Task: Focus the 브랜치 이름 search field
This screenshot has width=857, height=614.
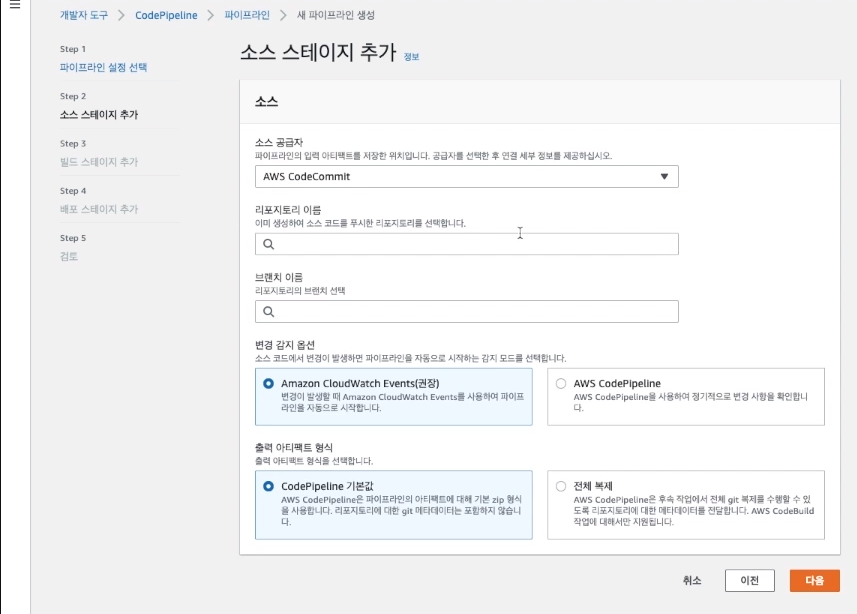Action: (x=467, y=312)
